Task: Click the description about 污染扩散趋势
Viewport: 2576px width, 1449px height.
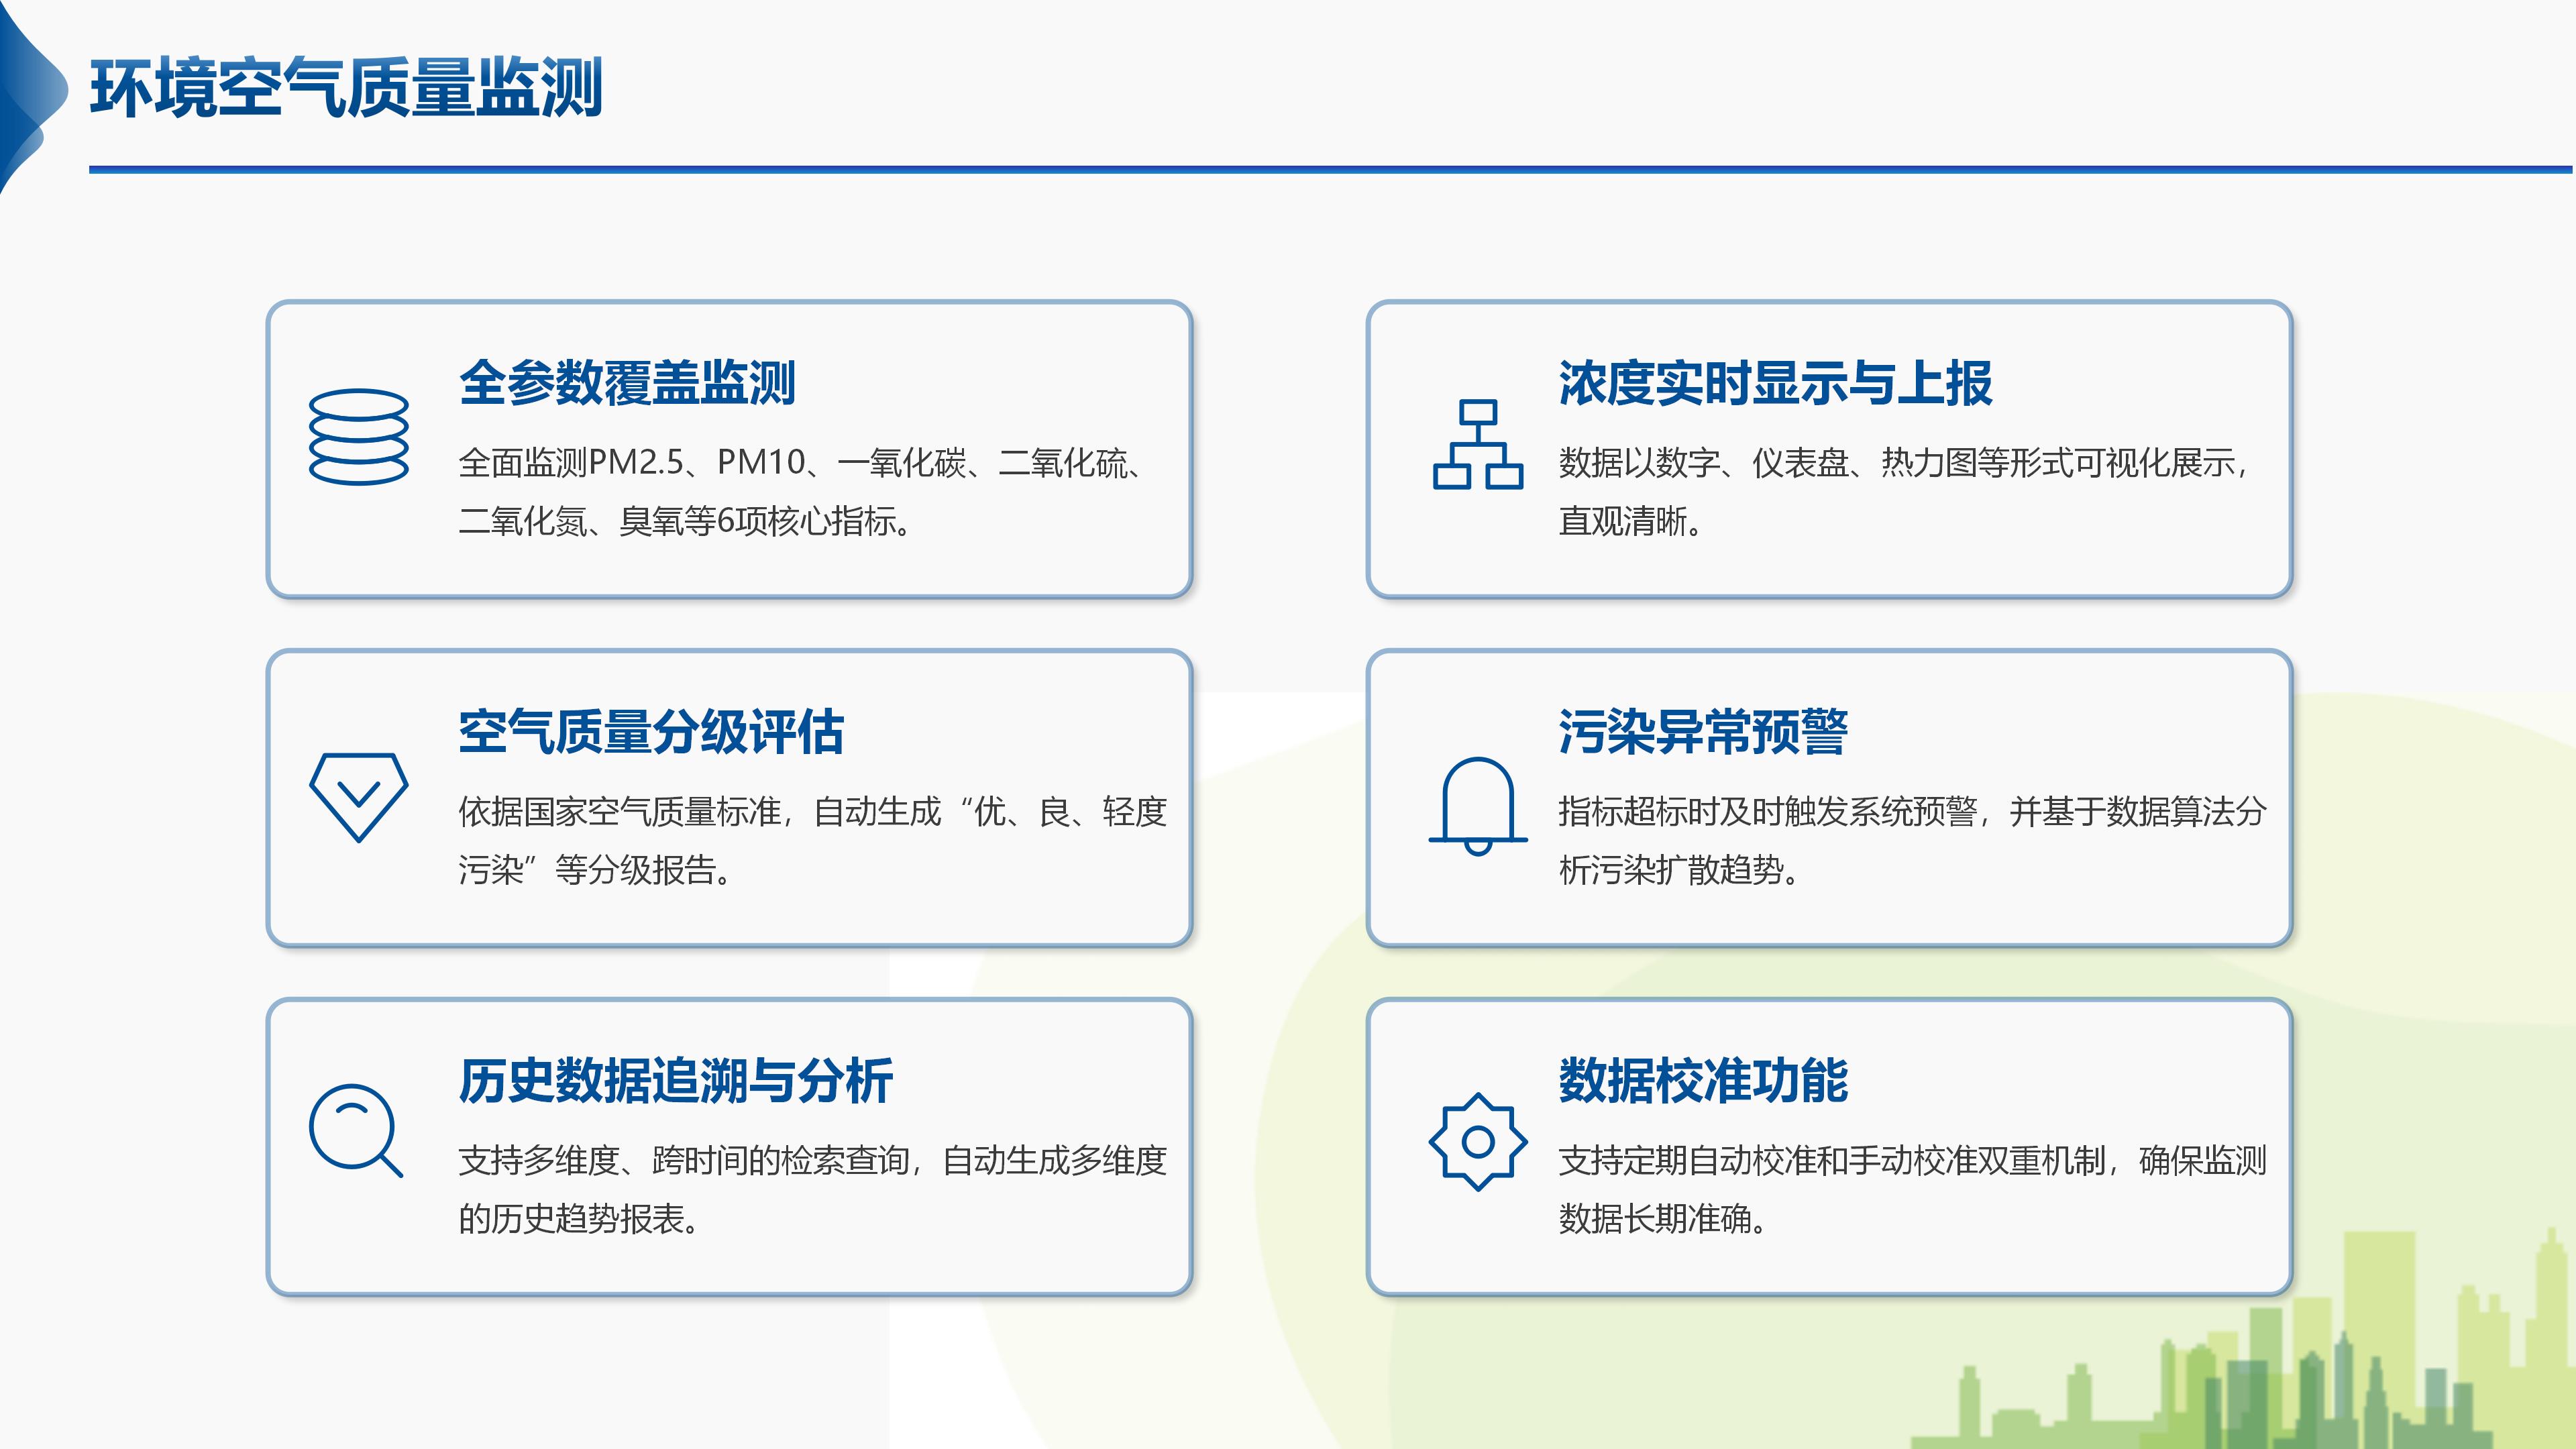Action: pos(1912,841)
